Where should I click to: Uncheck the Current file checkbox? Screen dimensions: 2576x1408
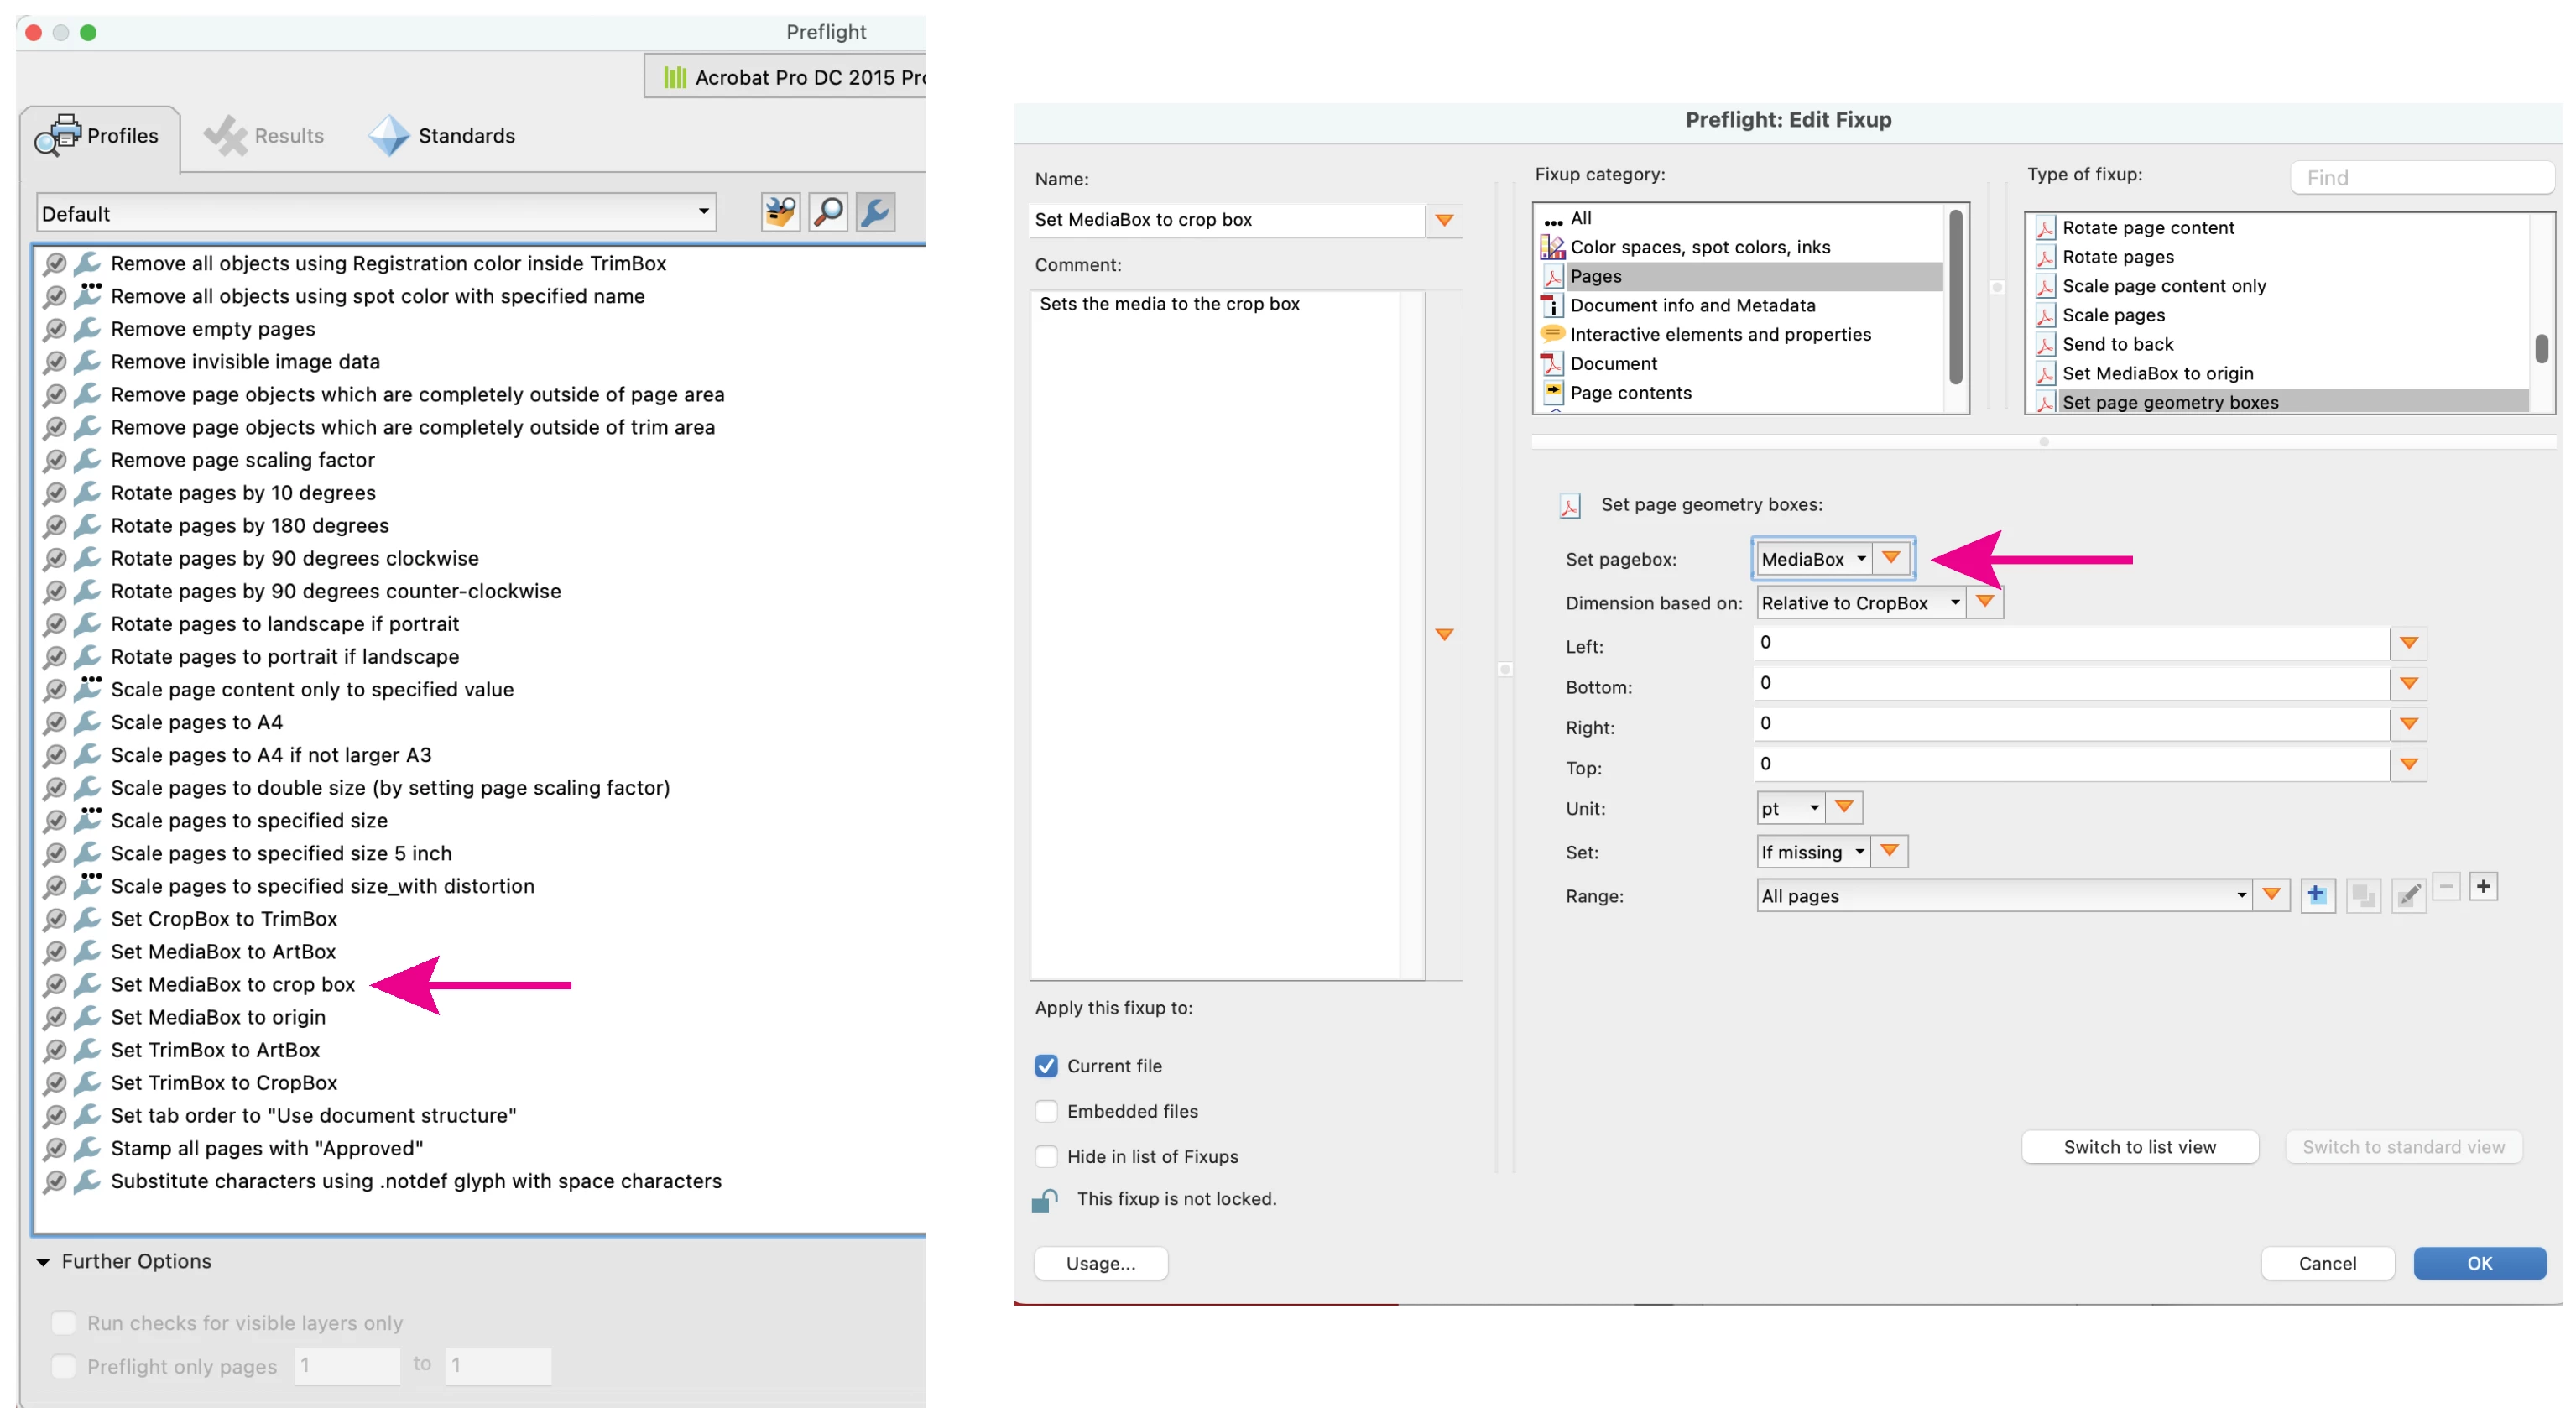click(1046, 1066)
